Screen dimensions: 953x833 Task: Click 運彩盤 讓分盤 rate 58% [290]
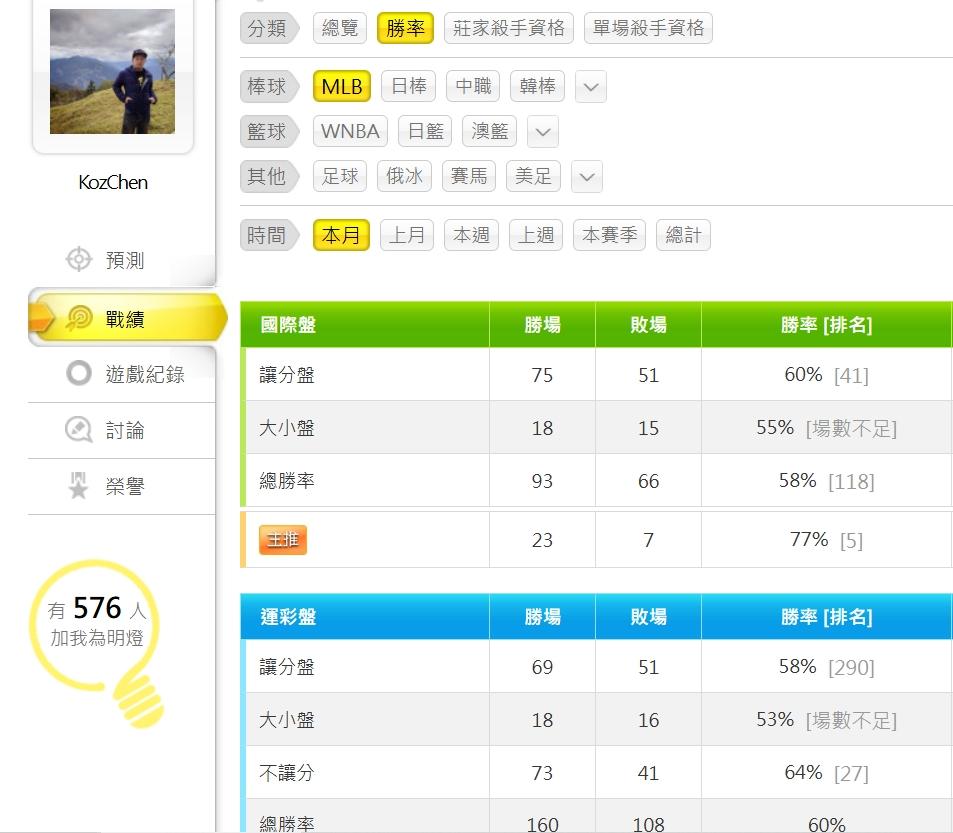pyautogui.click(x=826, y=667)
